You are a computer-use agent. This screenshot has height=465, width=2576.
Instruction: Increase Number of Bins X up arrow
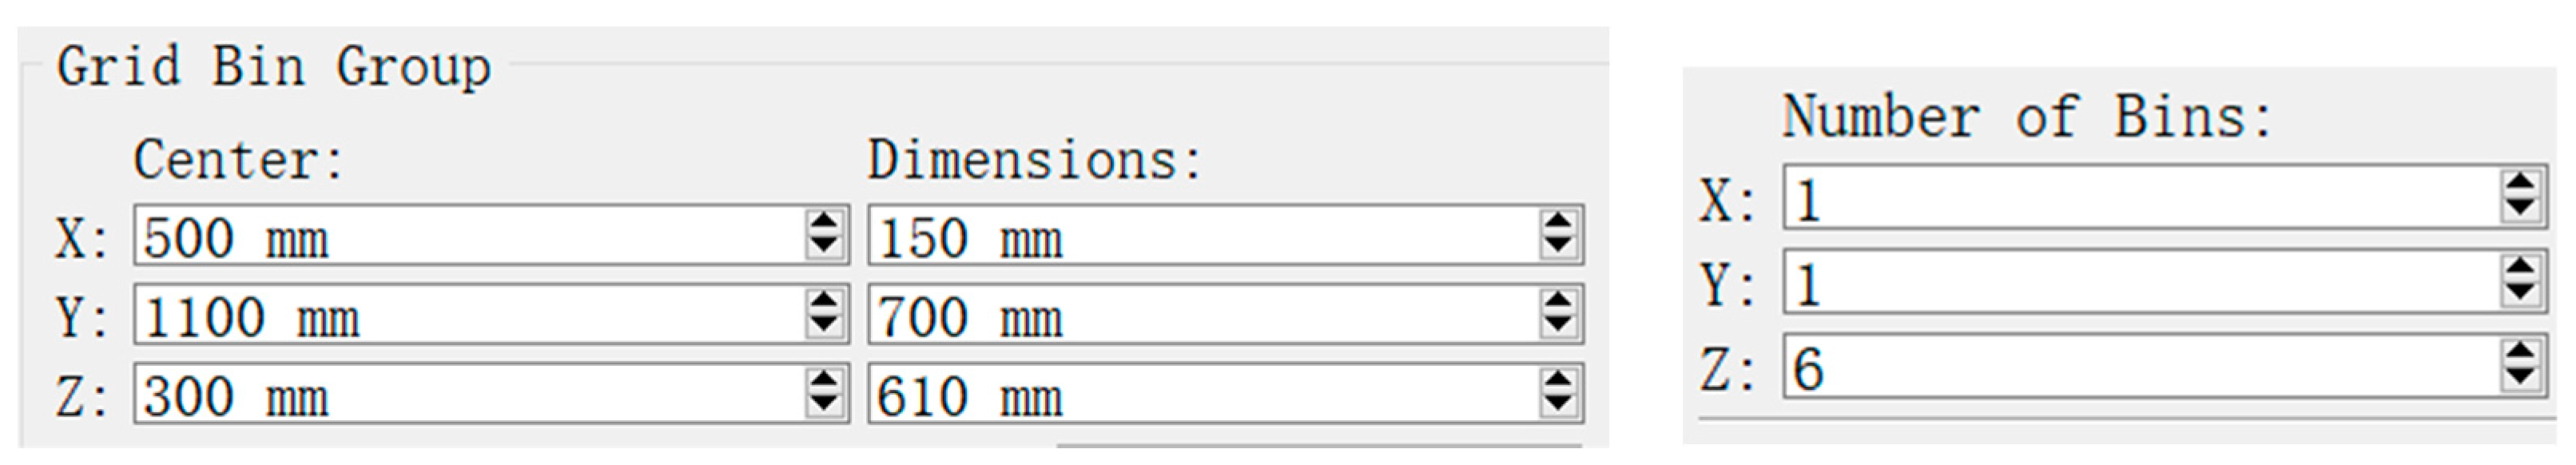coord(2519,185)
